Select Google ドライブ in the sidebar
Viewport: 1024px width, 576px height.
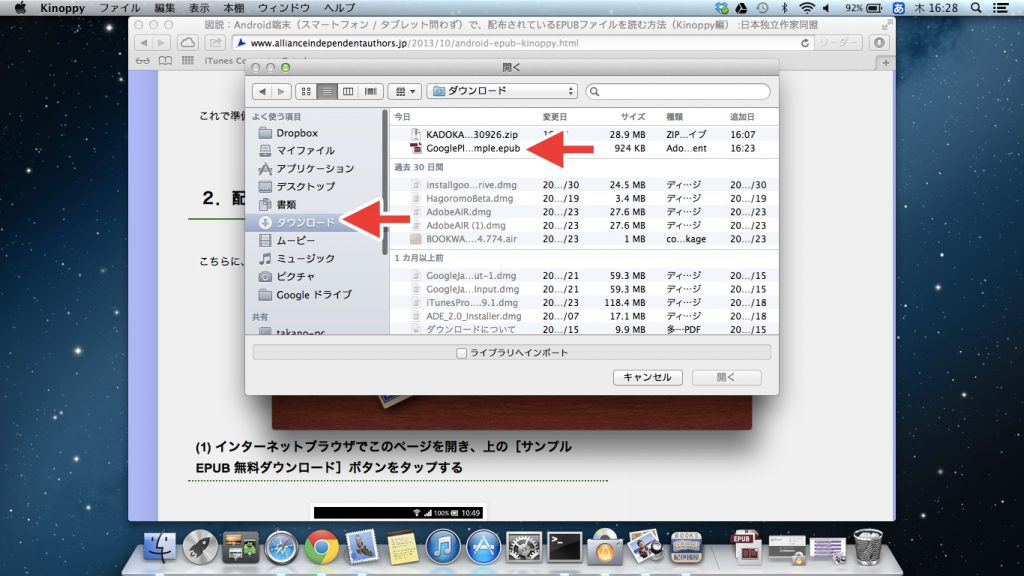coord(316,295)
